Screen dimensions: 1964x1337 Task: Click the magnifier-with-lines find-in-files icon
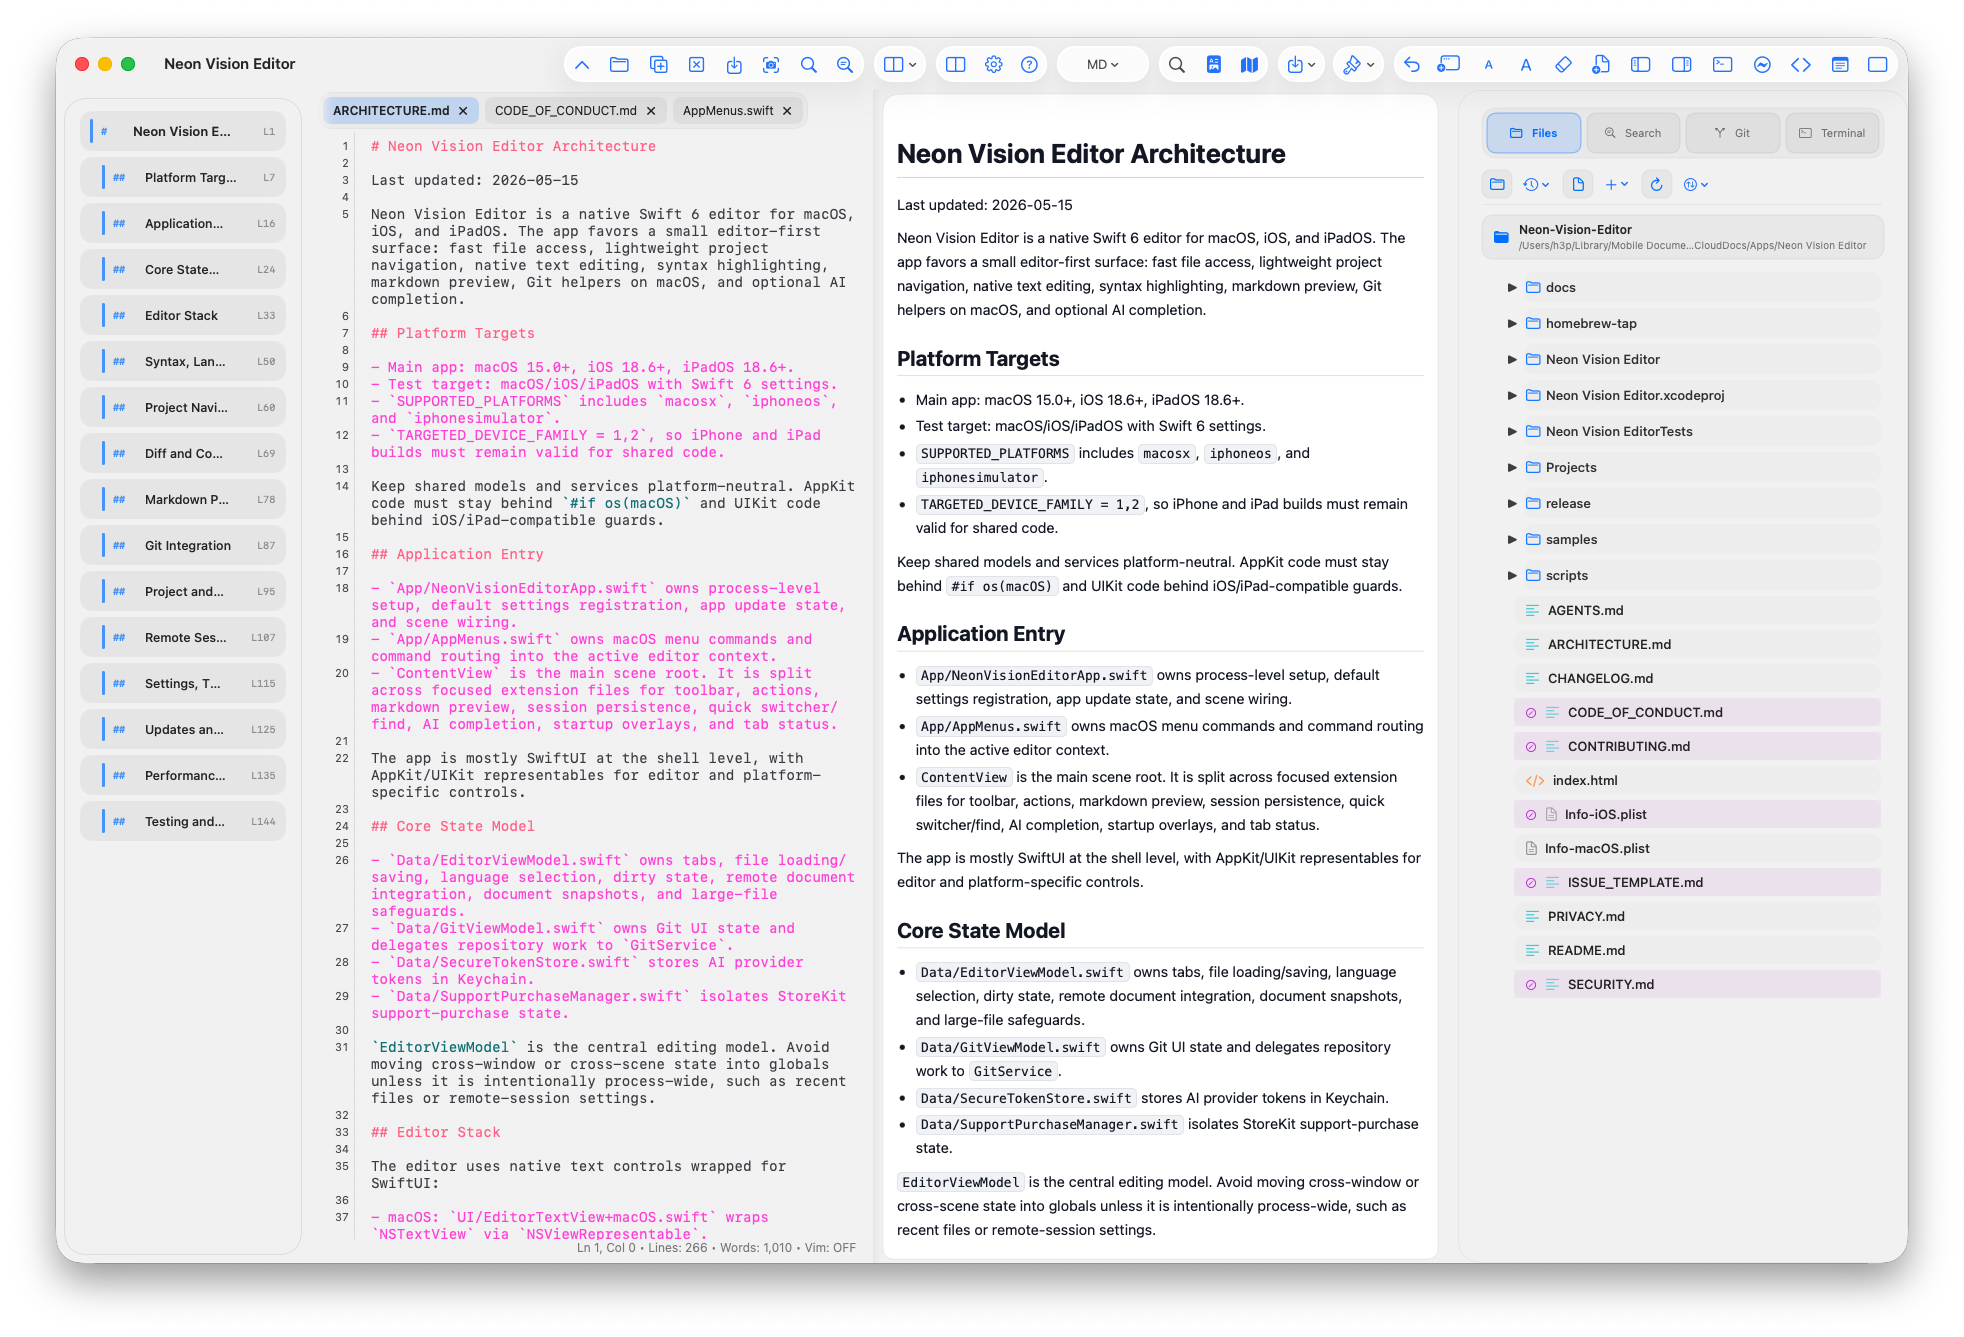pyautogui.click(x=845, y=65)
